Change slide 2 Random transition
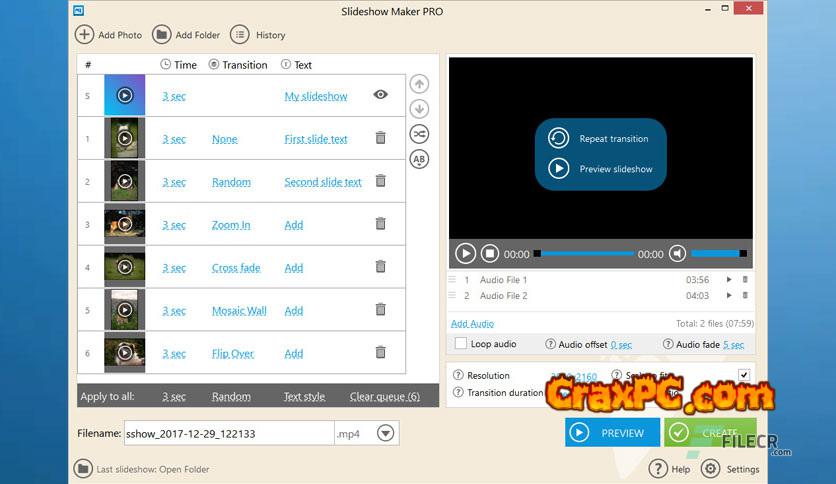This screenshot has height=484, width=836. point(231,182)
